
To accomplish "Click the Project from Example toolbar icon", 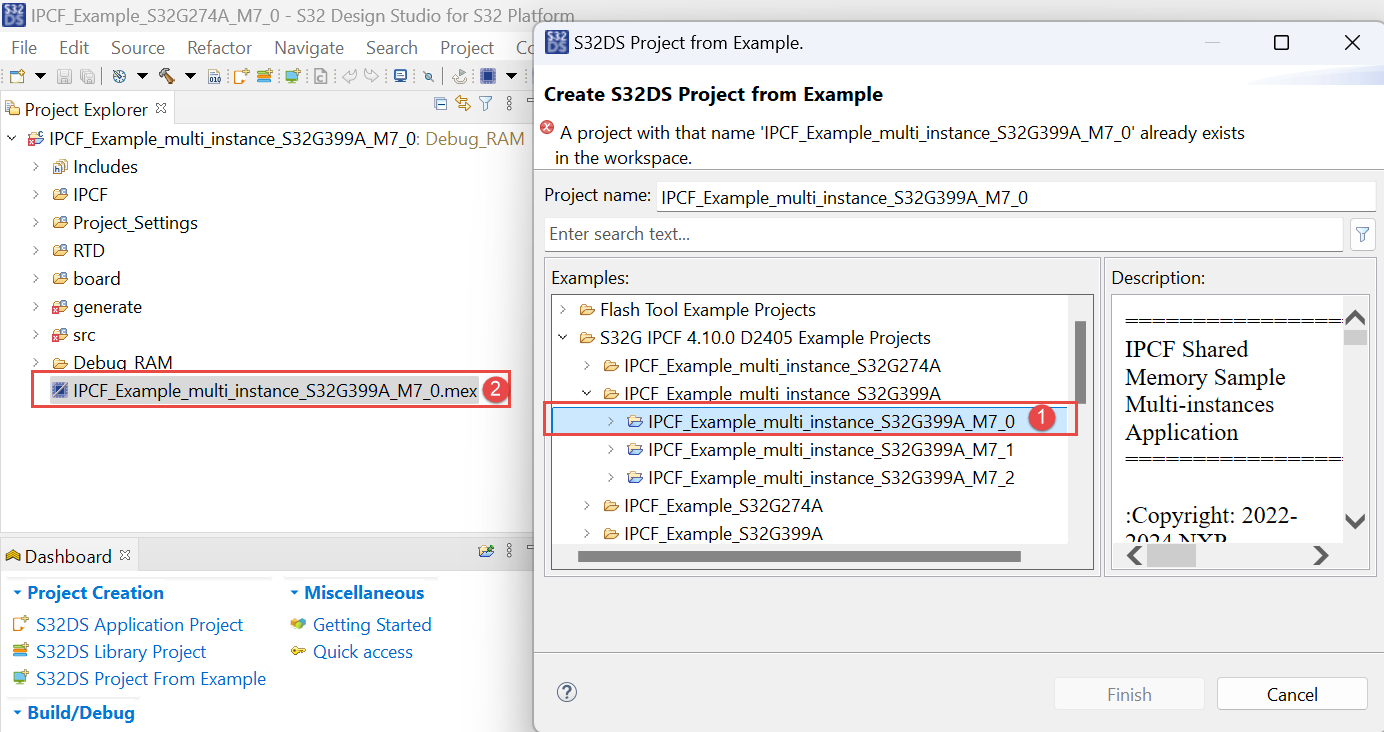I will click(292, 76).
